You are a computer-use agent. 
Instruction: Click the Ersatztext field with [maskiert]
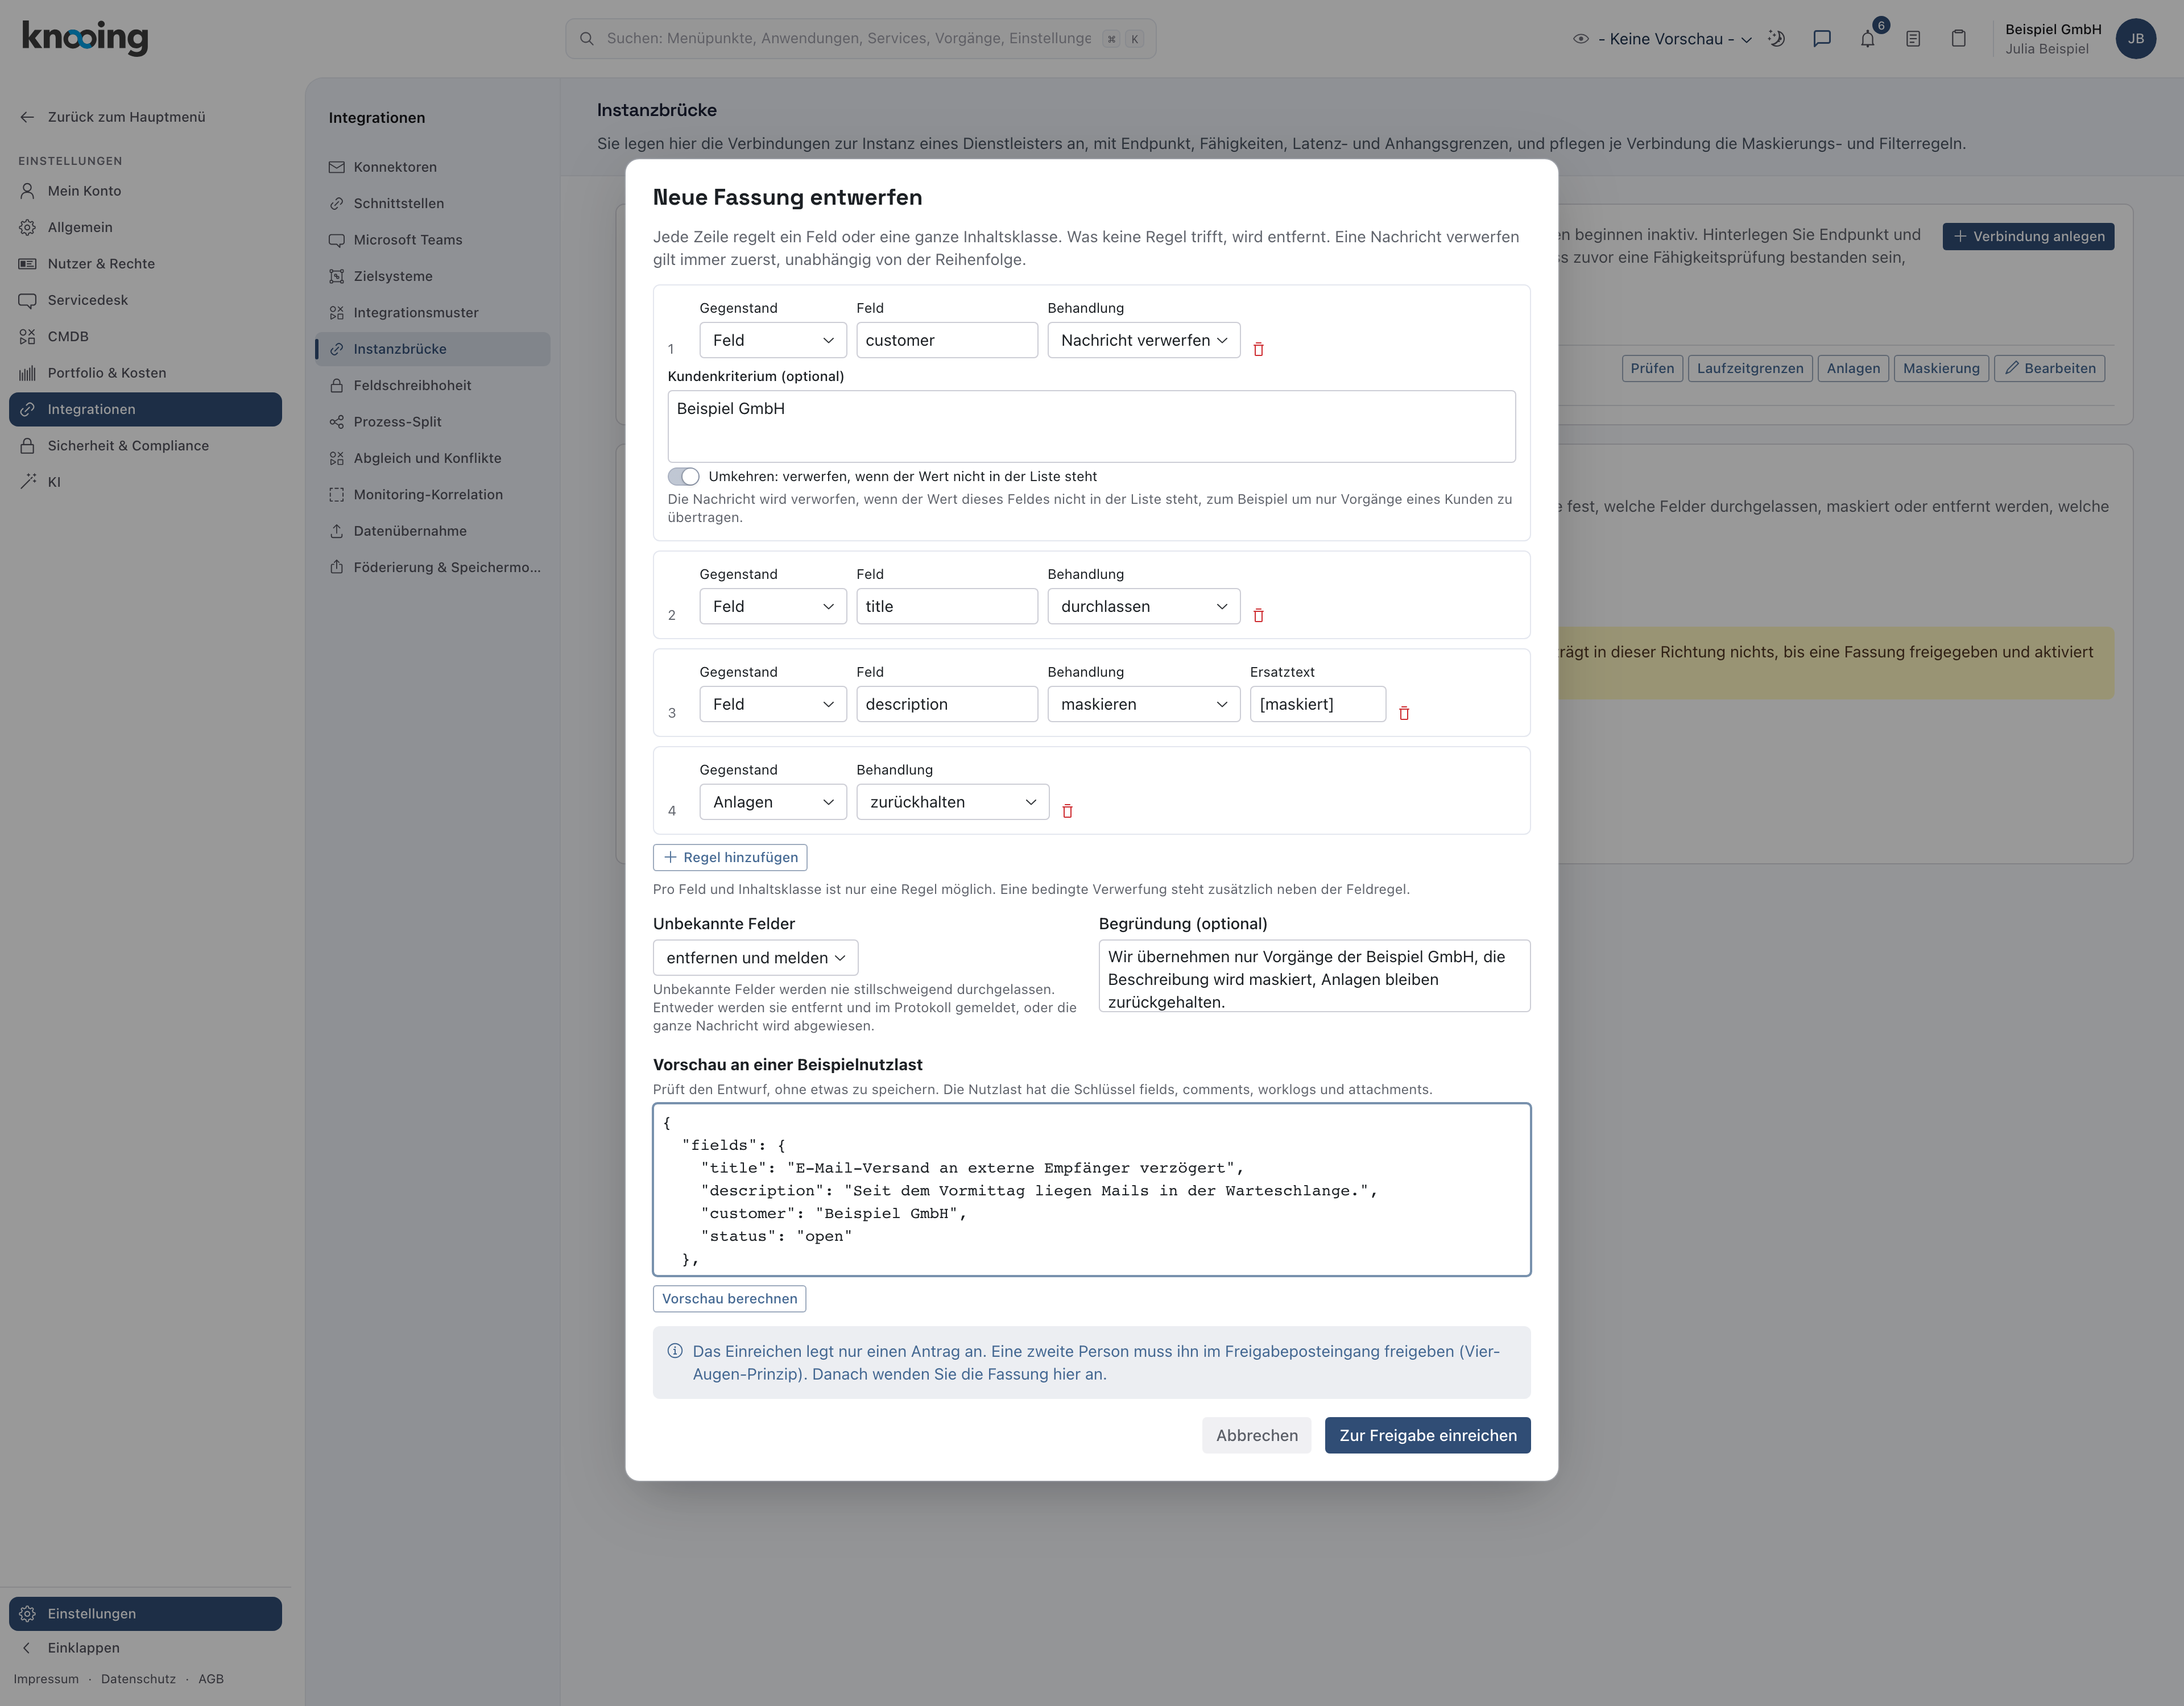click(x=1317, y=704)
